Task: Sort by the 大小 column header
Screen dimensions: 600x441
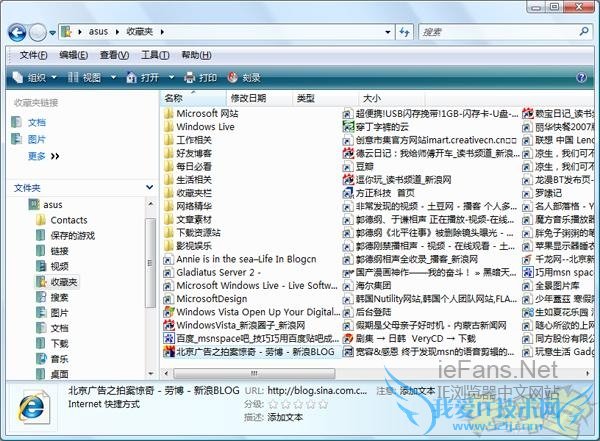Action: pyautogui.click(x=392, y=98)
